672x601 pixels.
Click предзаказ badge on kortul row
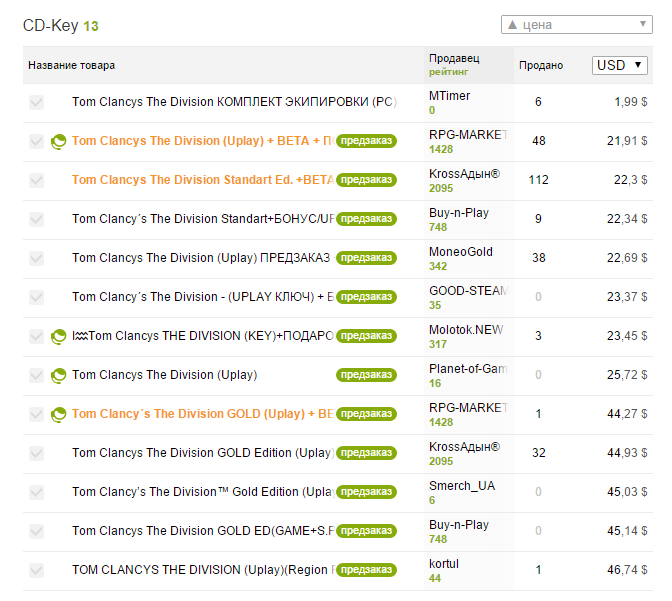pyautogui.click(x=366, y=570)
